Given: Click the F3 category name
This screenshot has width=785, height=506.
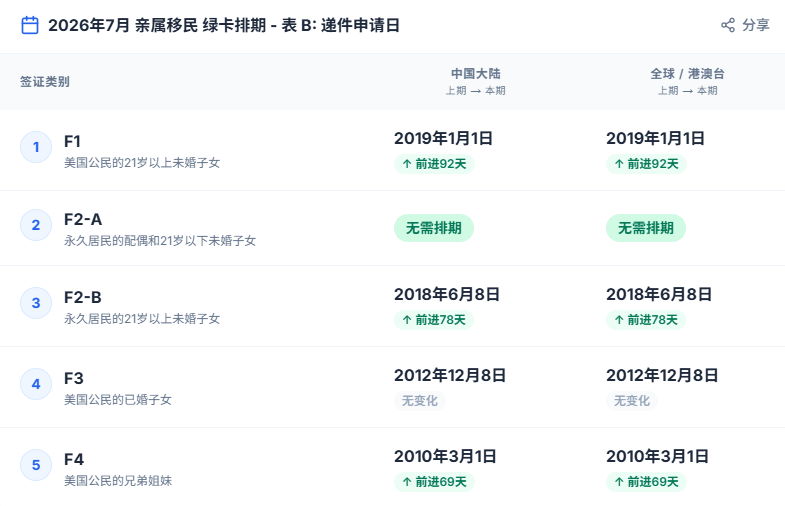Looking at the screenshot, I should (x=74, y=378).
